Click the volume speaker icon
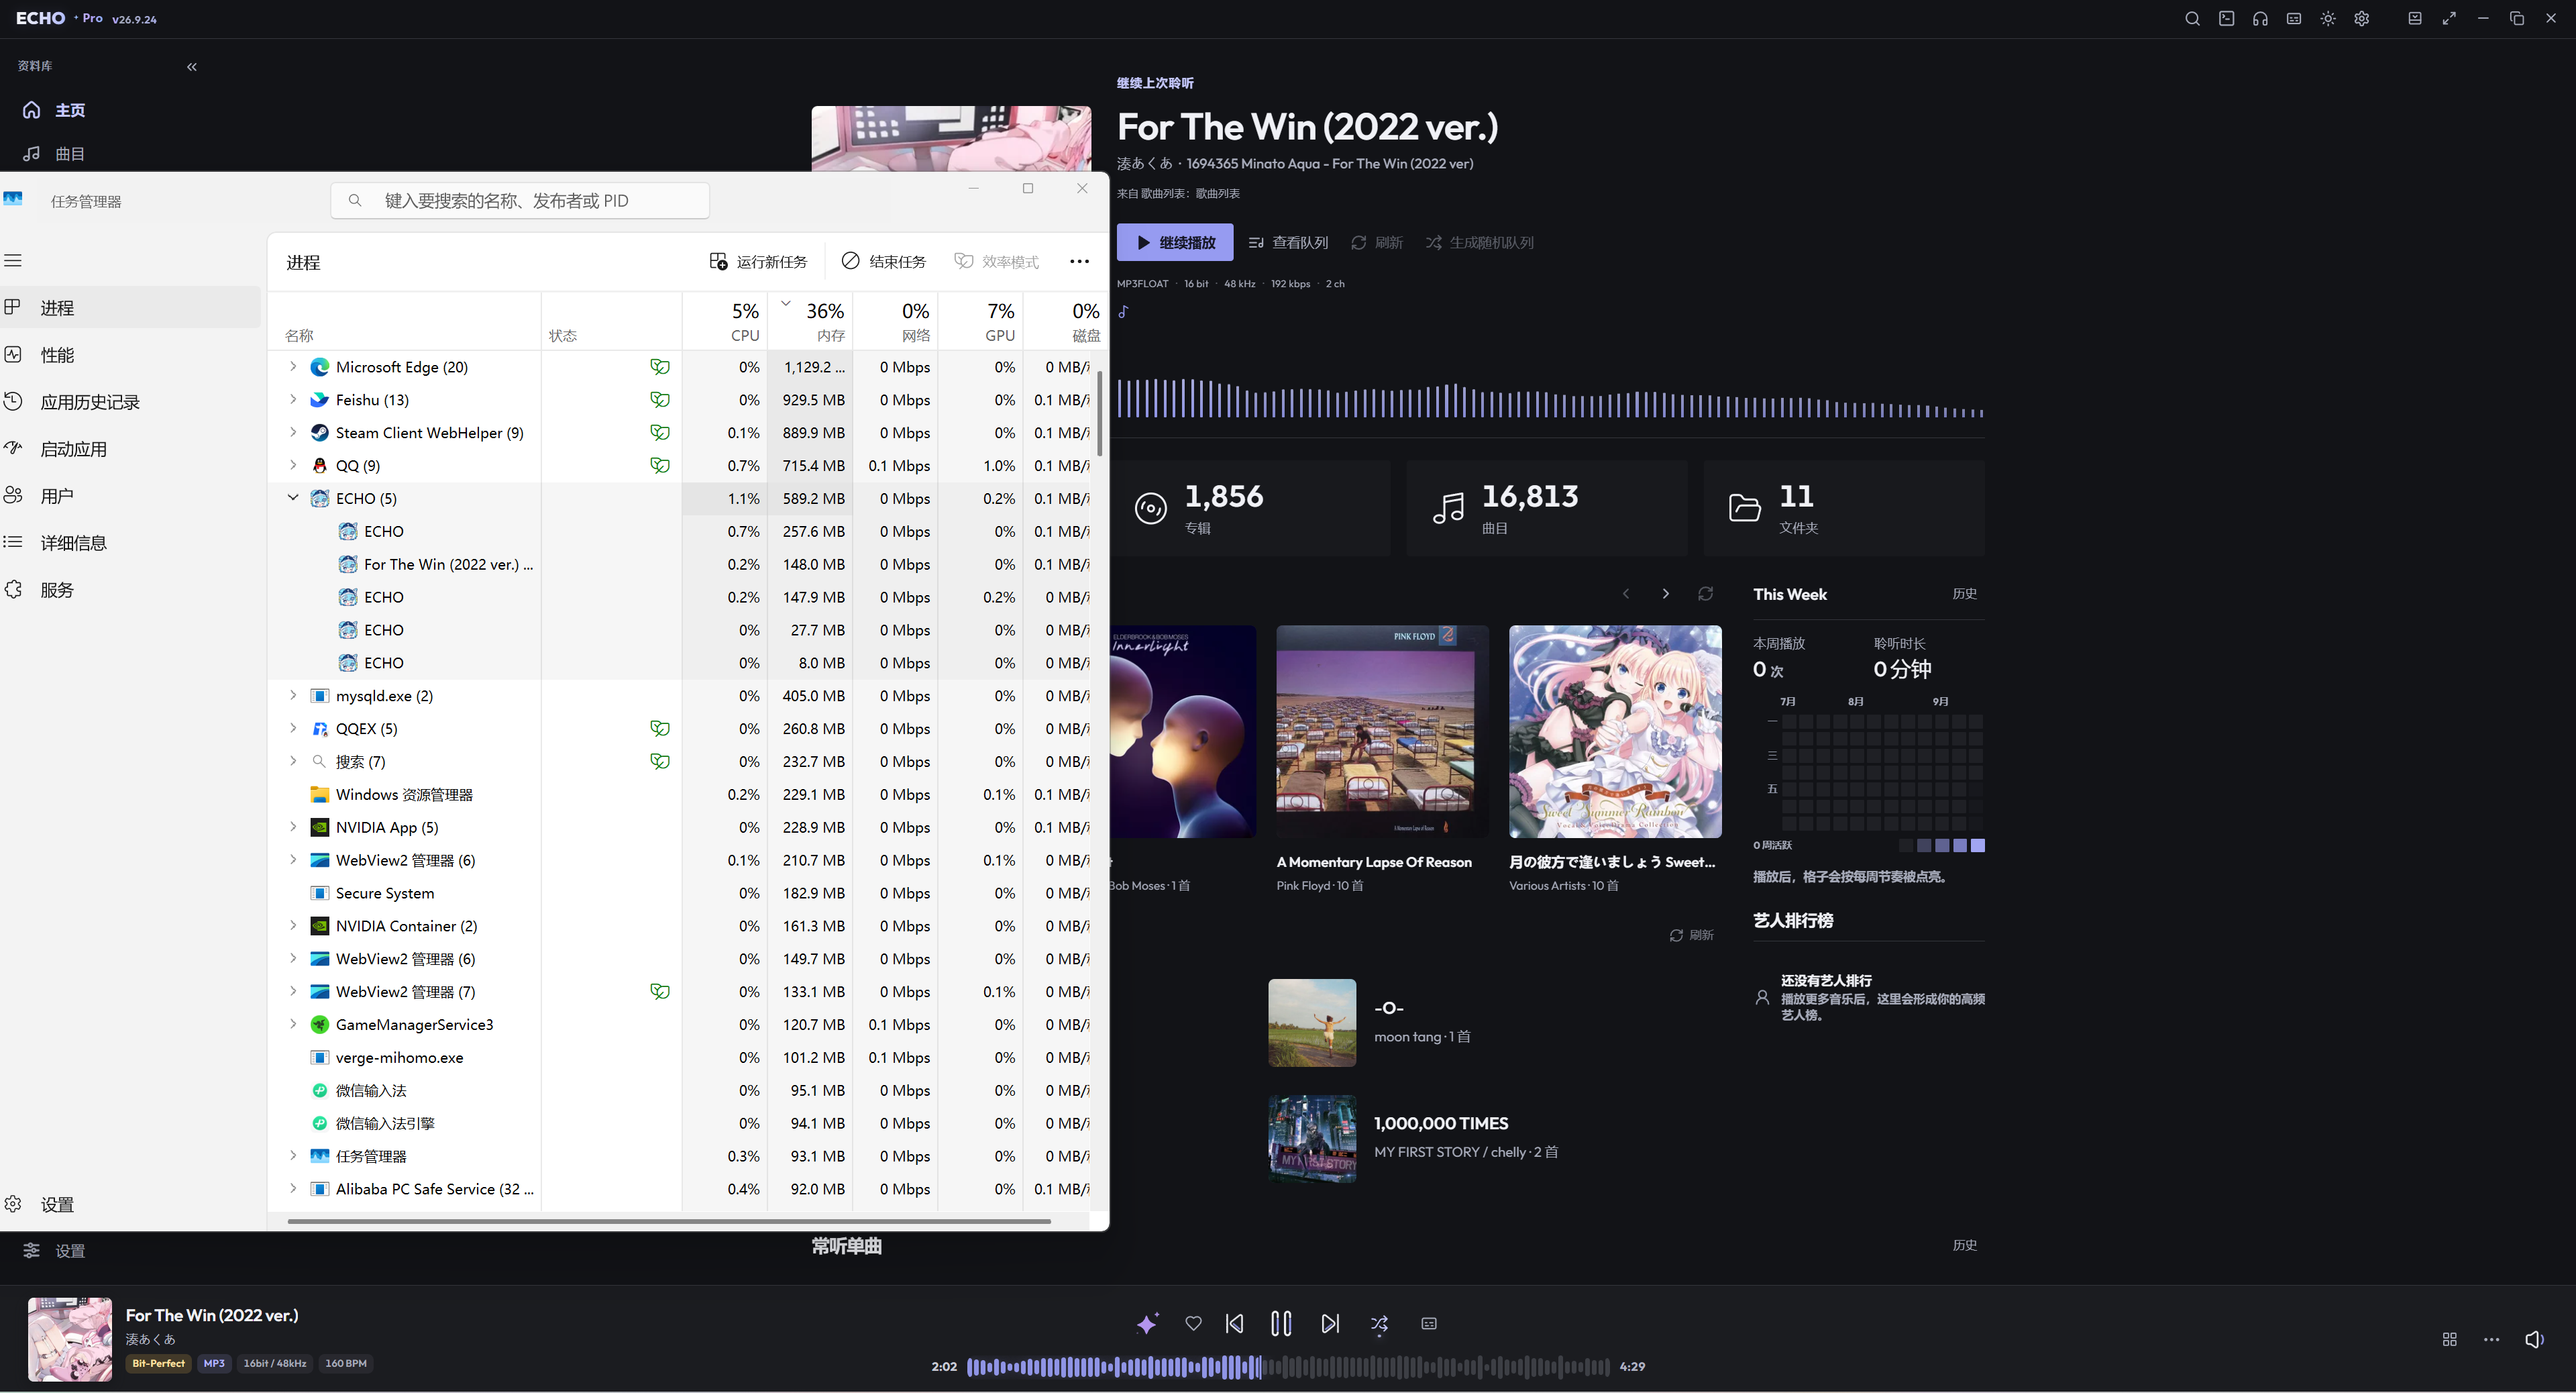 point(2534,1339)
